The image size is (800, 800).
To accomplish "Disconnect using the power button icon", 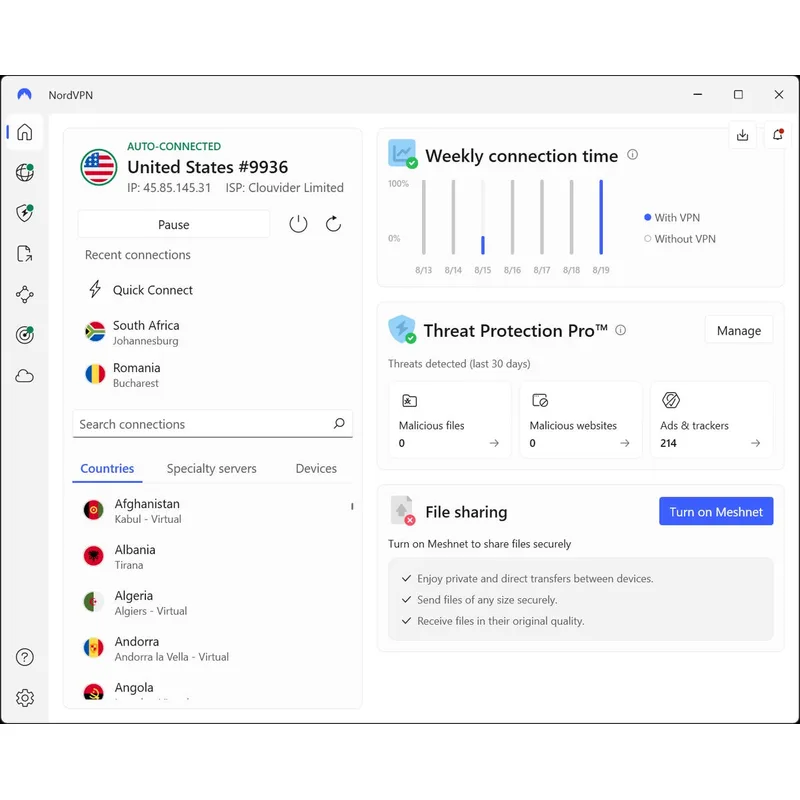I will coord(298,224).
